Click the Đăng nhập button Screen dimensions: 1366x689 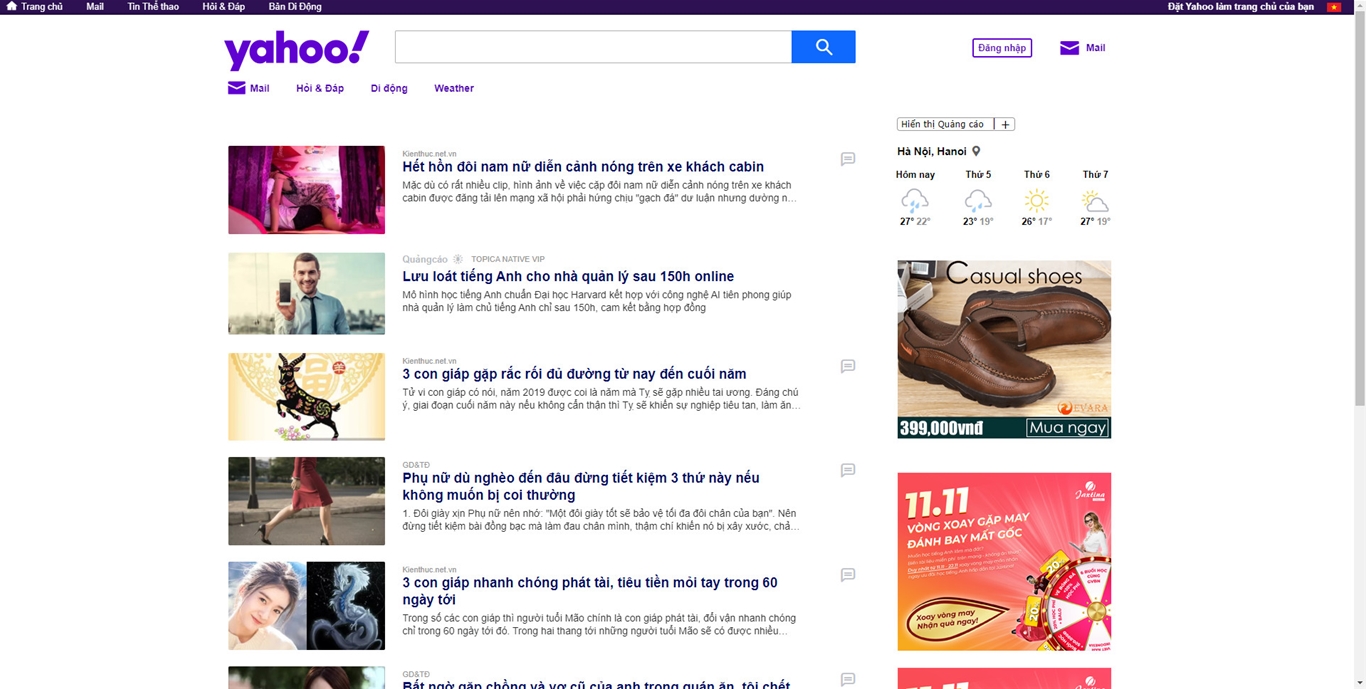[1001, 47]
